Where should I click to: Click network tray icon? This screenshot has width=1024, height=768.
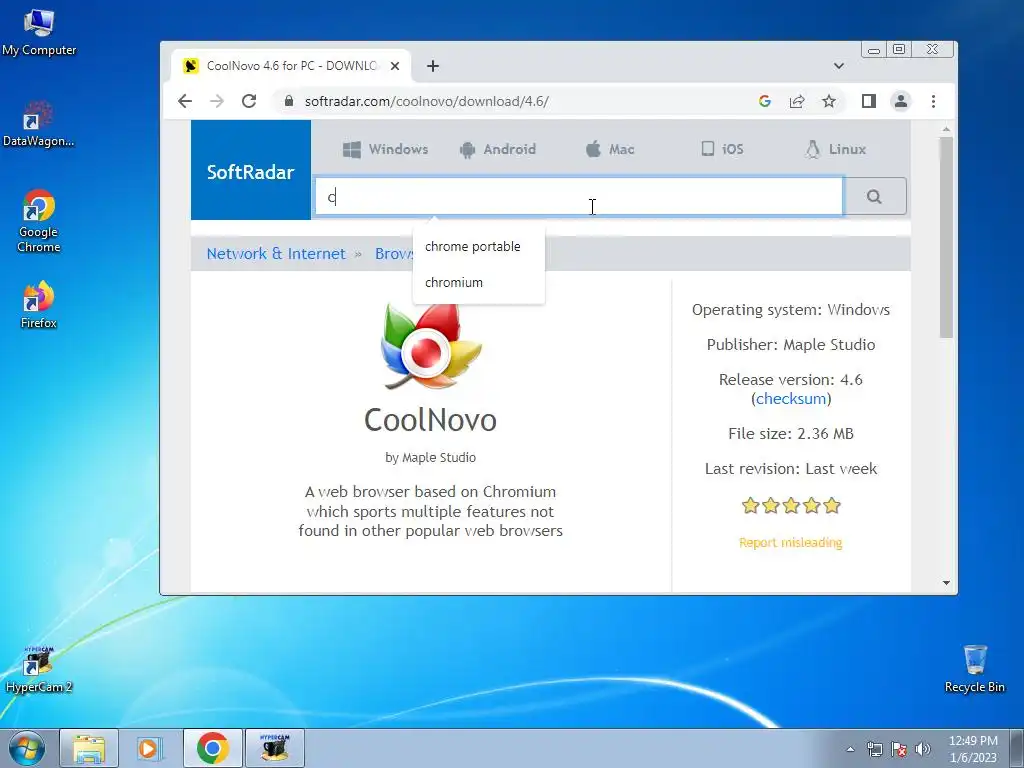874,749
